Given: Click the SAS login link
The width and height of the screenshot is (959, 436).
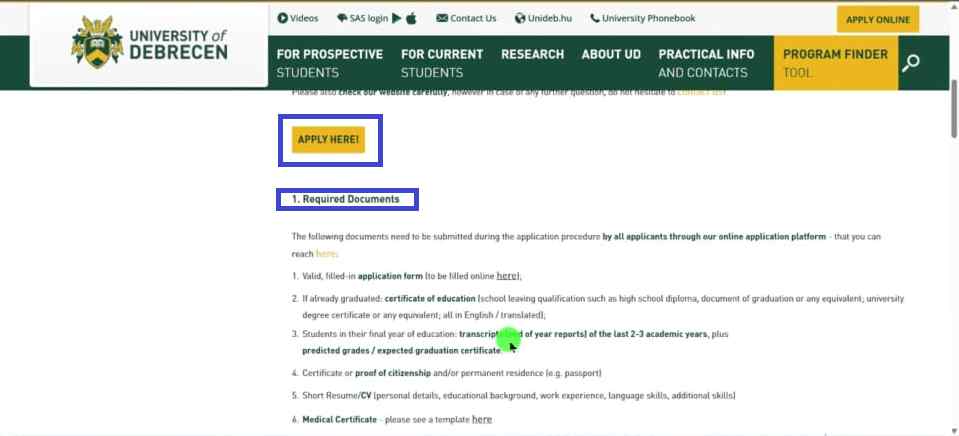Looking at the screenshot, I should [362, 18].
